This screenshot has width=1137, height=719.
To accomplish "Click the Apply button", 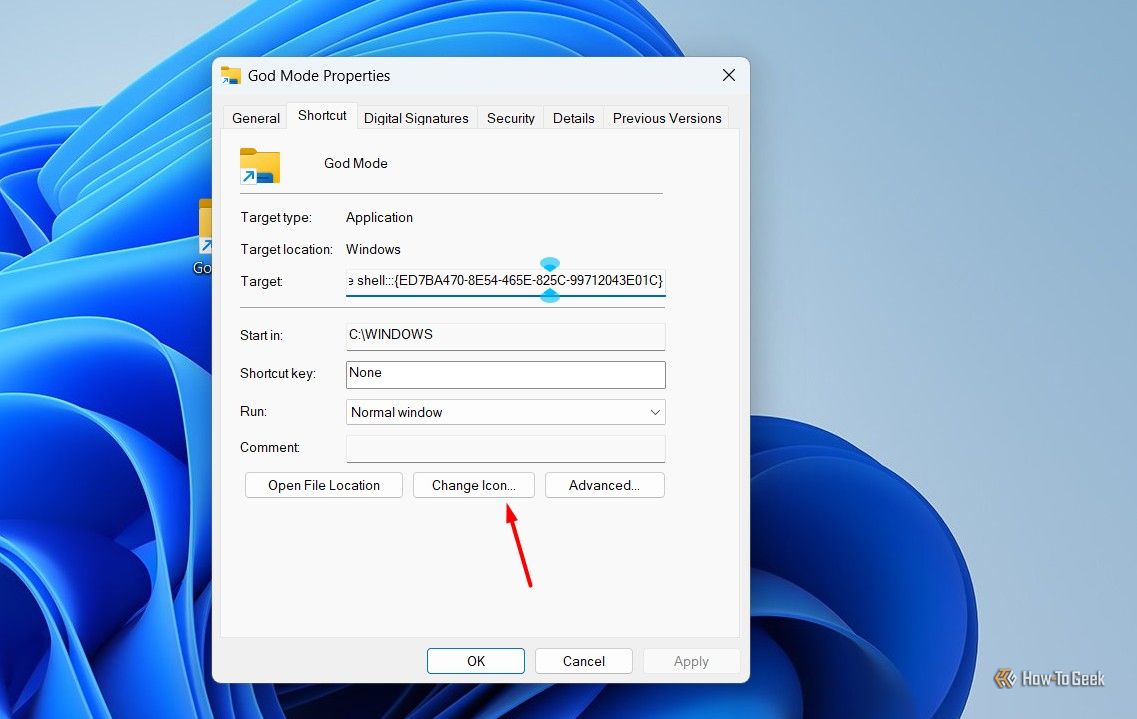I will tap(691, 661).
